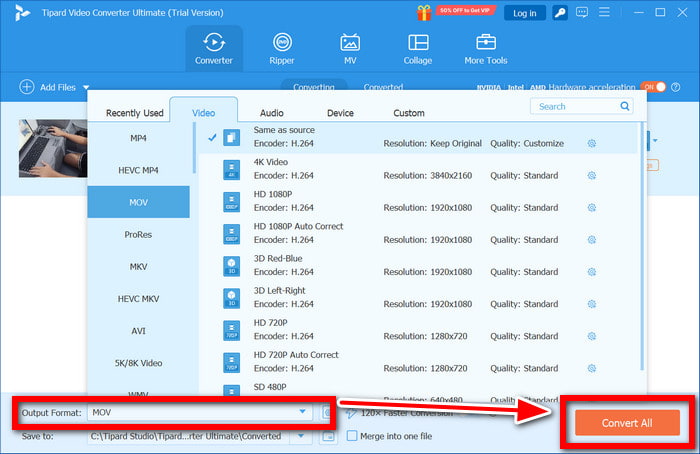Screen dimensions: 700x454
Task: Select the MP4 format
Action: [x=138, y=138]
